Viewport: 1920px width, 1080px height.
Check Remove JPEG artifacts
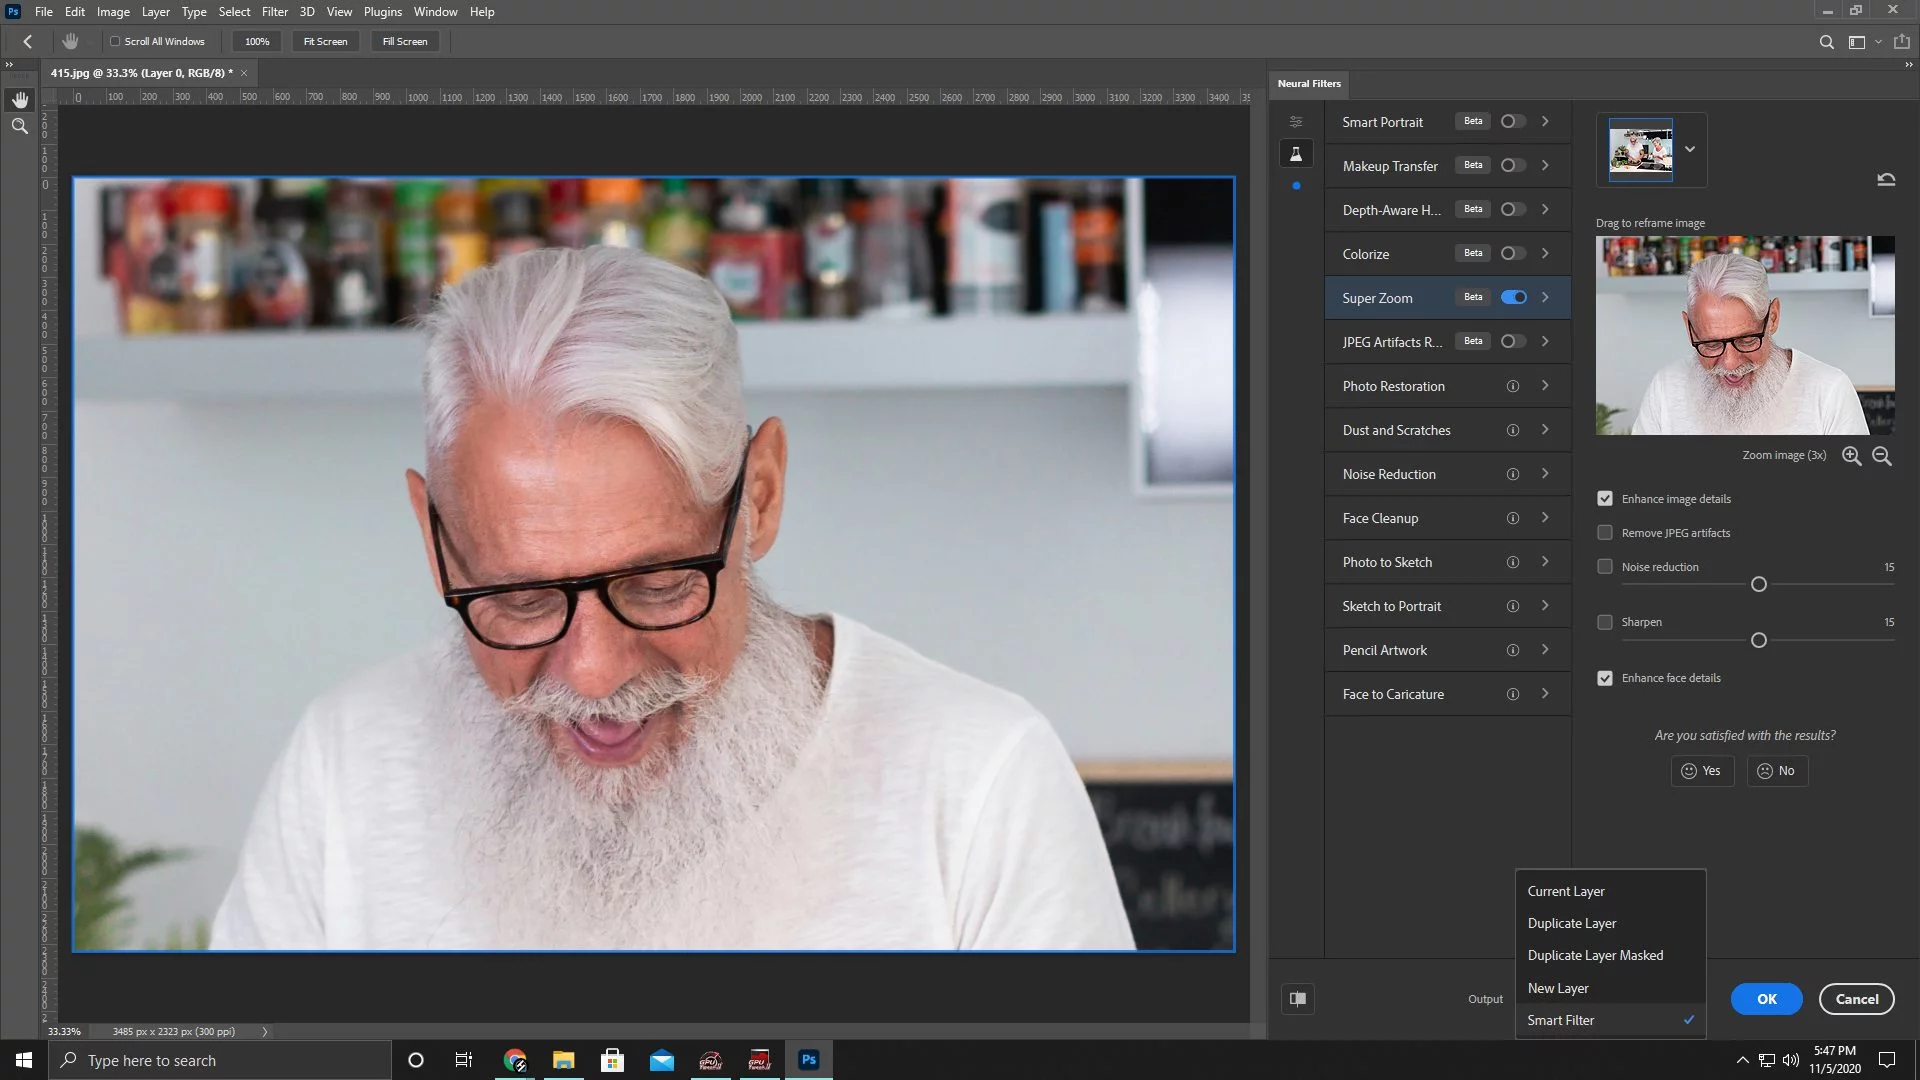(1605, 533)
